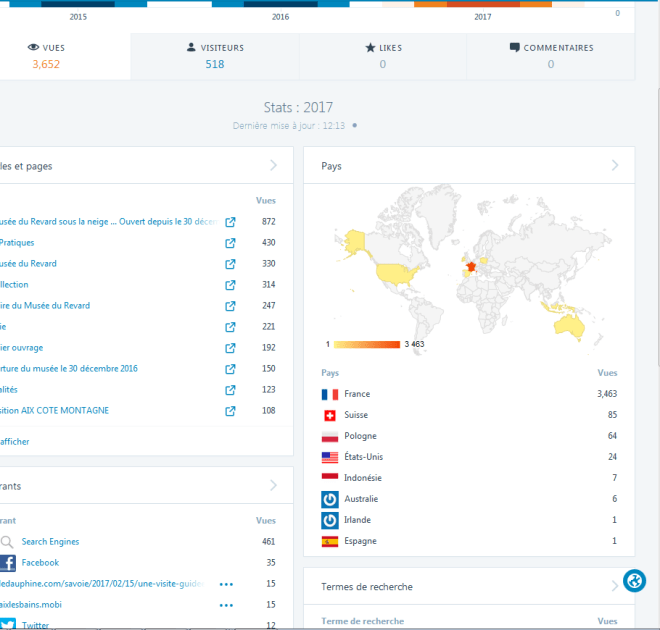This screenshot has width=660, height=630.
Task: Select the Commentaires tab
Action: 550,56
